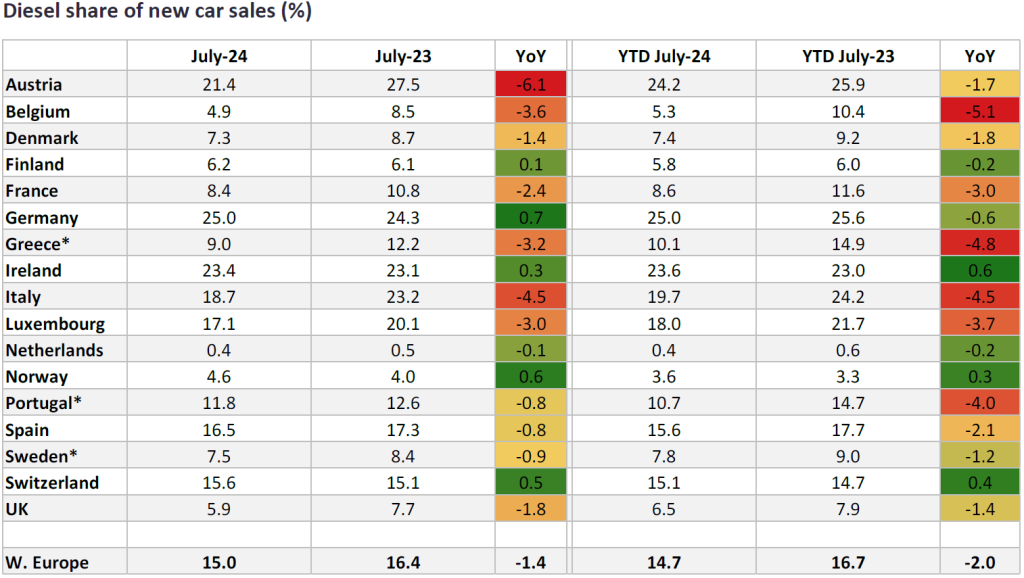Select Italy's July-23 value 23.2
1024x578 pixels.
click(403, 297)
